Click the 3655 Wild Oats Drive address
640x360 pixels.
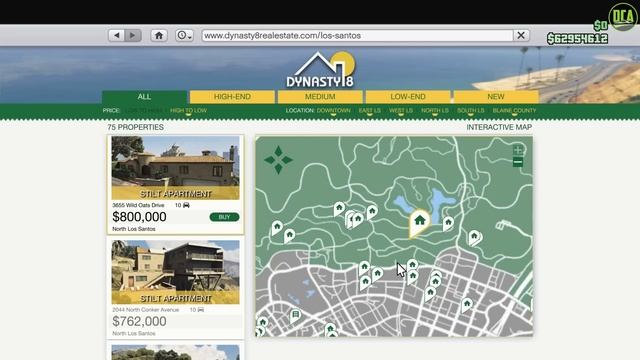pyautogui.click(x=138, y=205)
